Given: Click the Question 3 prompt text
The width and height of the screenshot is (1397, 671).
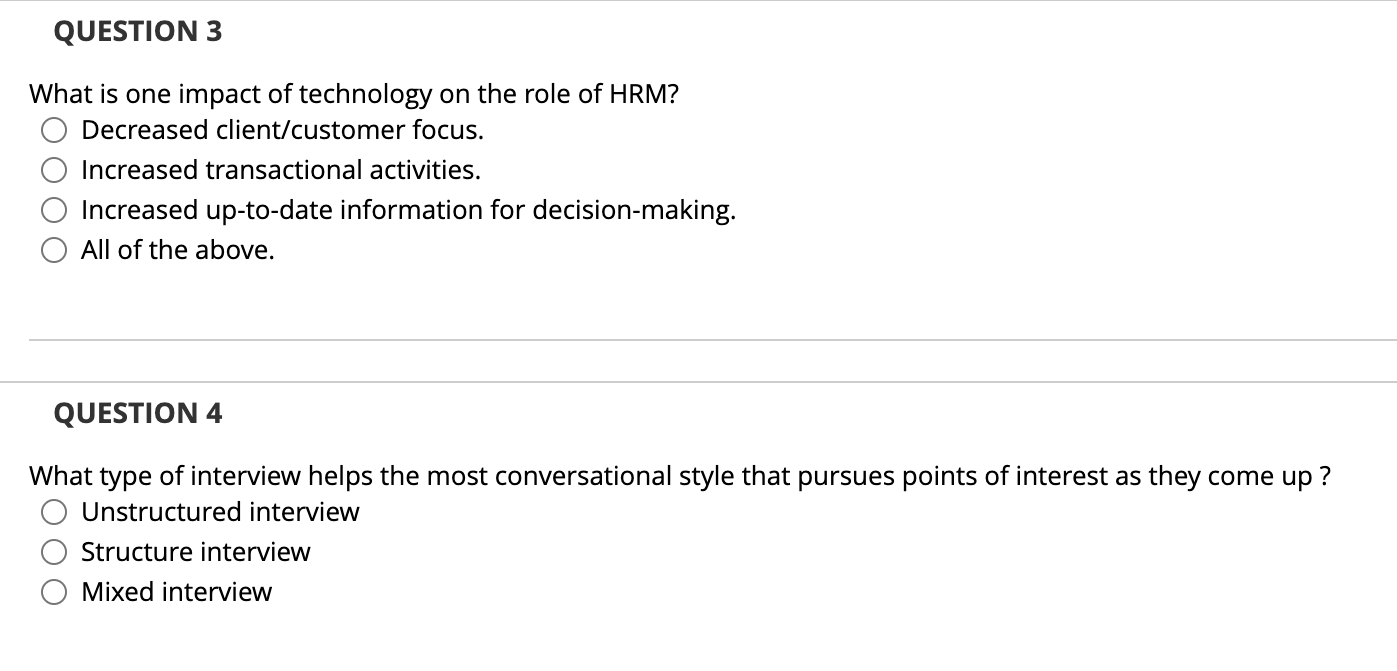Looking at the screenshot, I should click(x=354, y=94).
